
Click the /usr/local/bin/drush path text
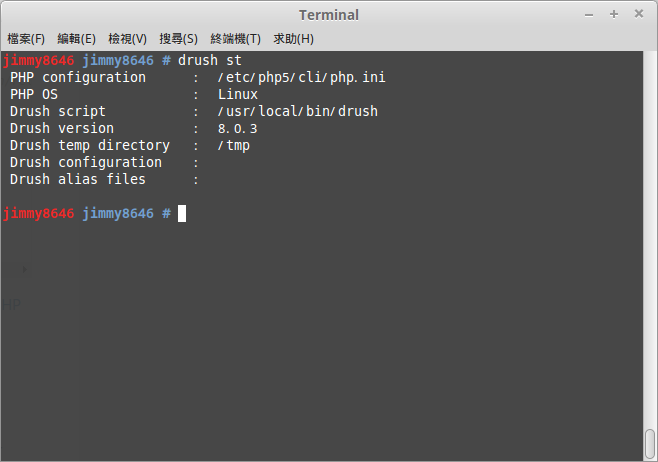click(x=298, y=112)
